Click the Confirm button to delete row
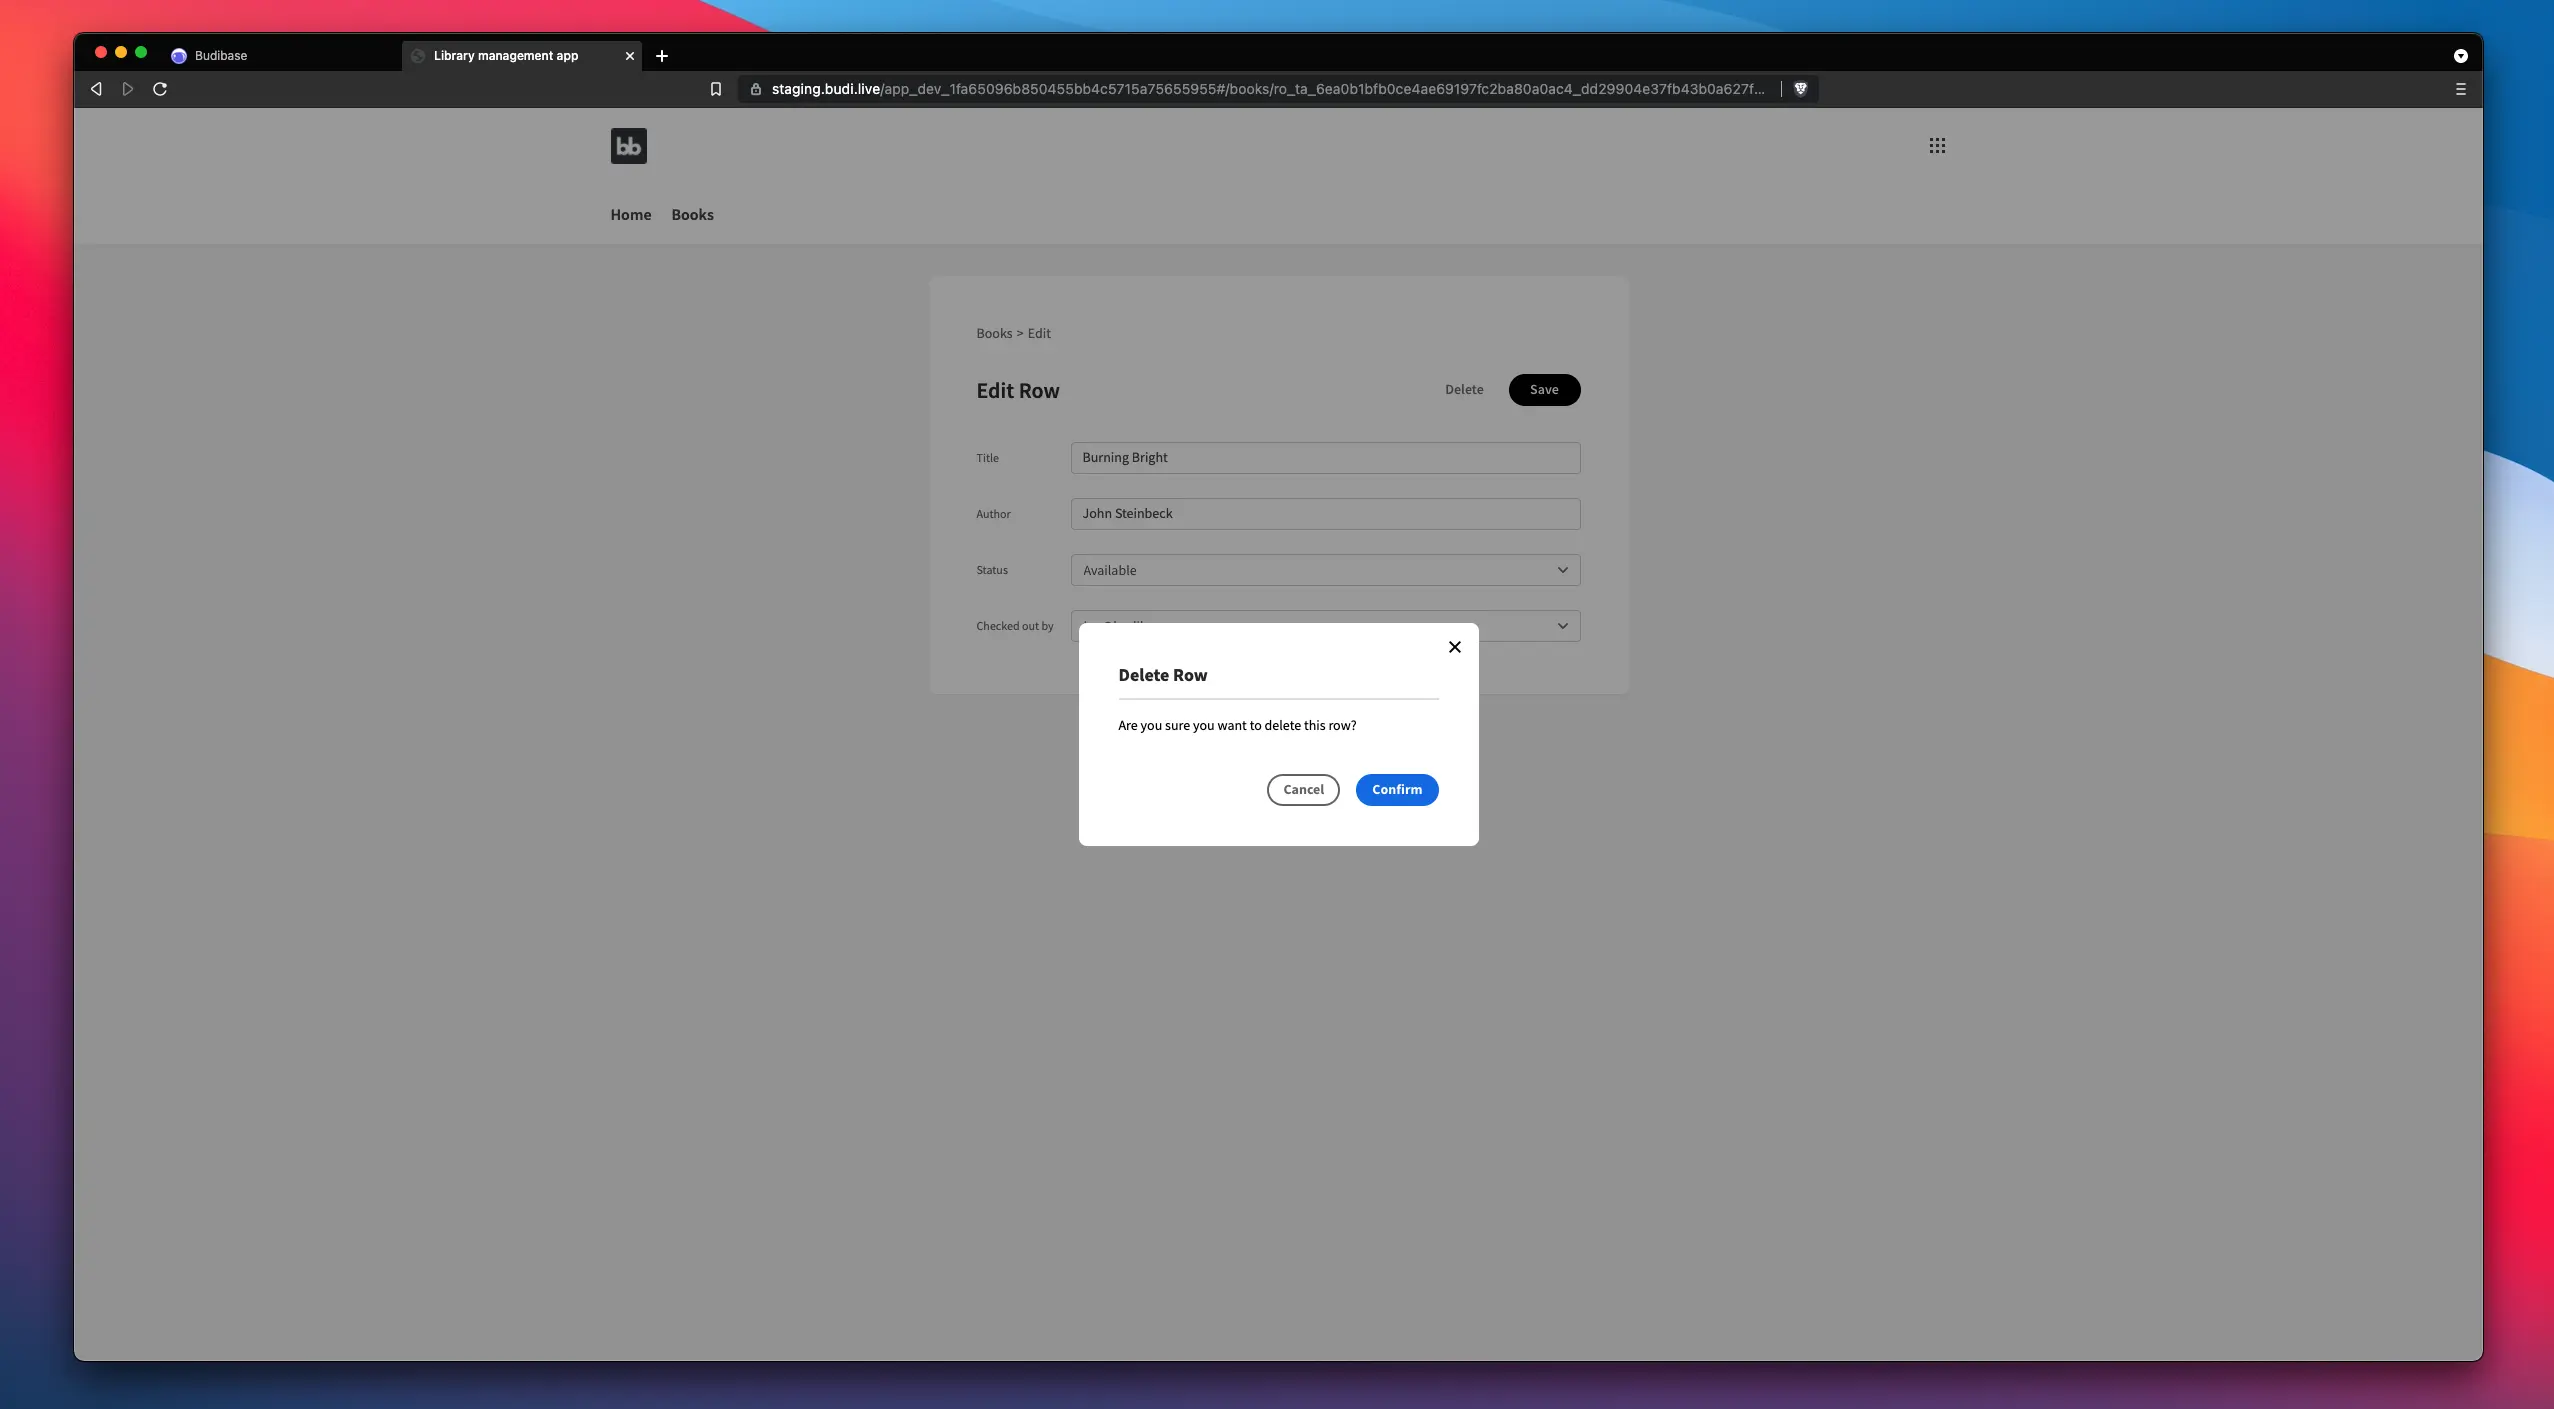The width and height of the screenshot is (2554, 1409). coord(1397,790)
